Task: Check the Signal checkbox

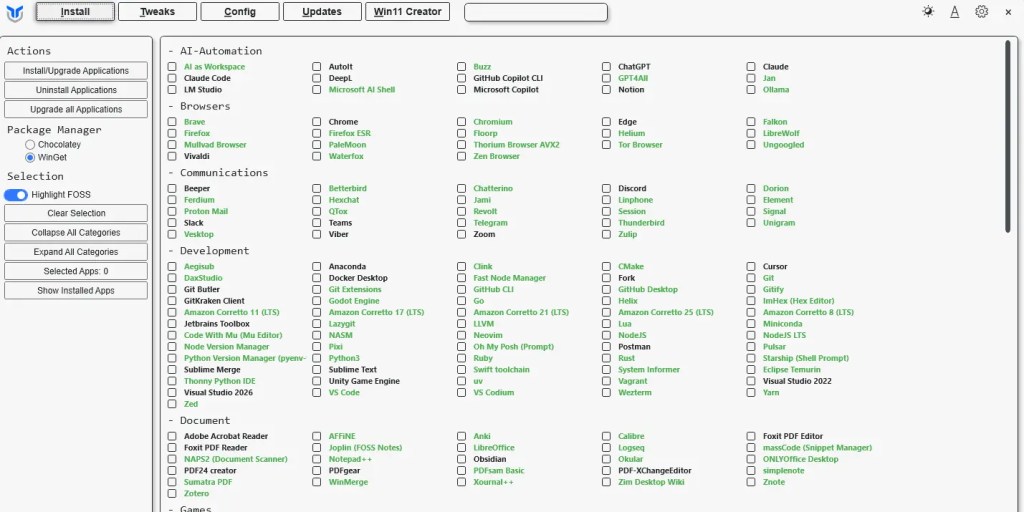Action: 751,212
